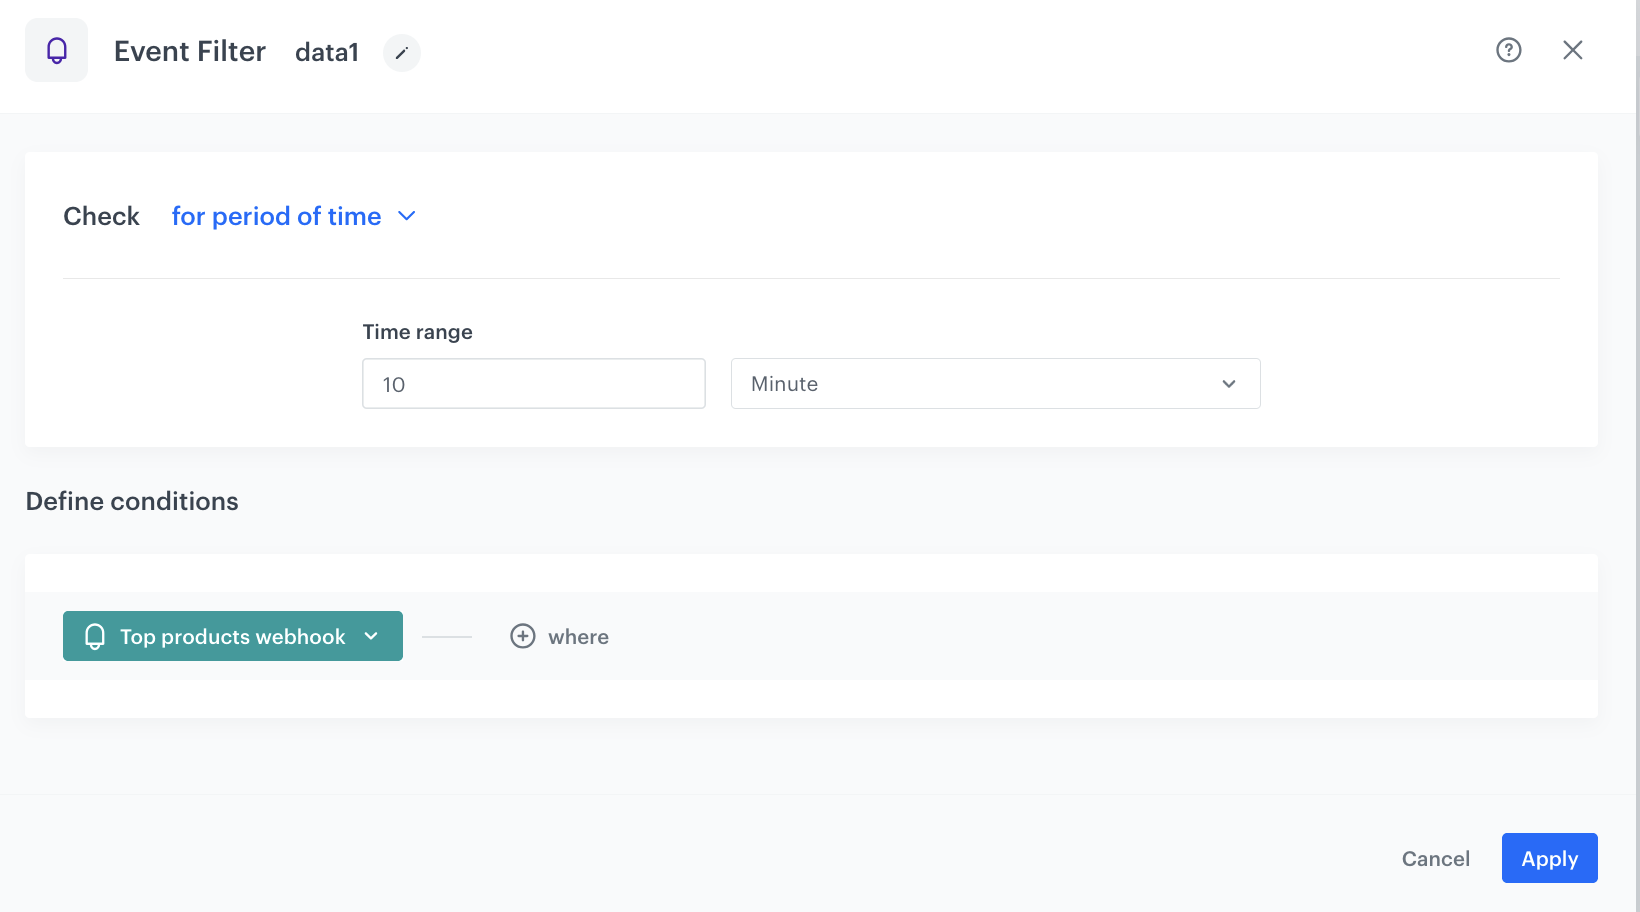Screen dimensions: 1640x912
Task: Cancel the event filter edits
Action: (x=1435, y=858)
